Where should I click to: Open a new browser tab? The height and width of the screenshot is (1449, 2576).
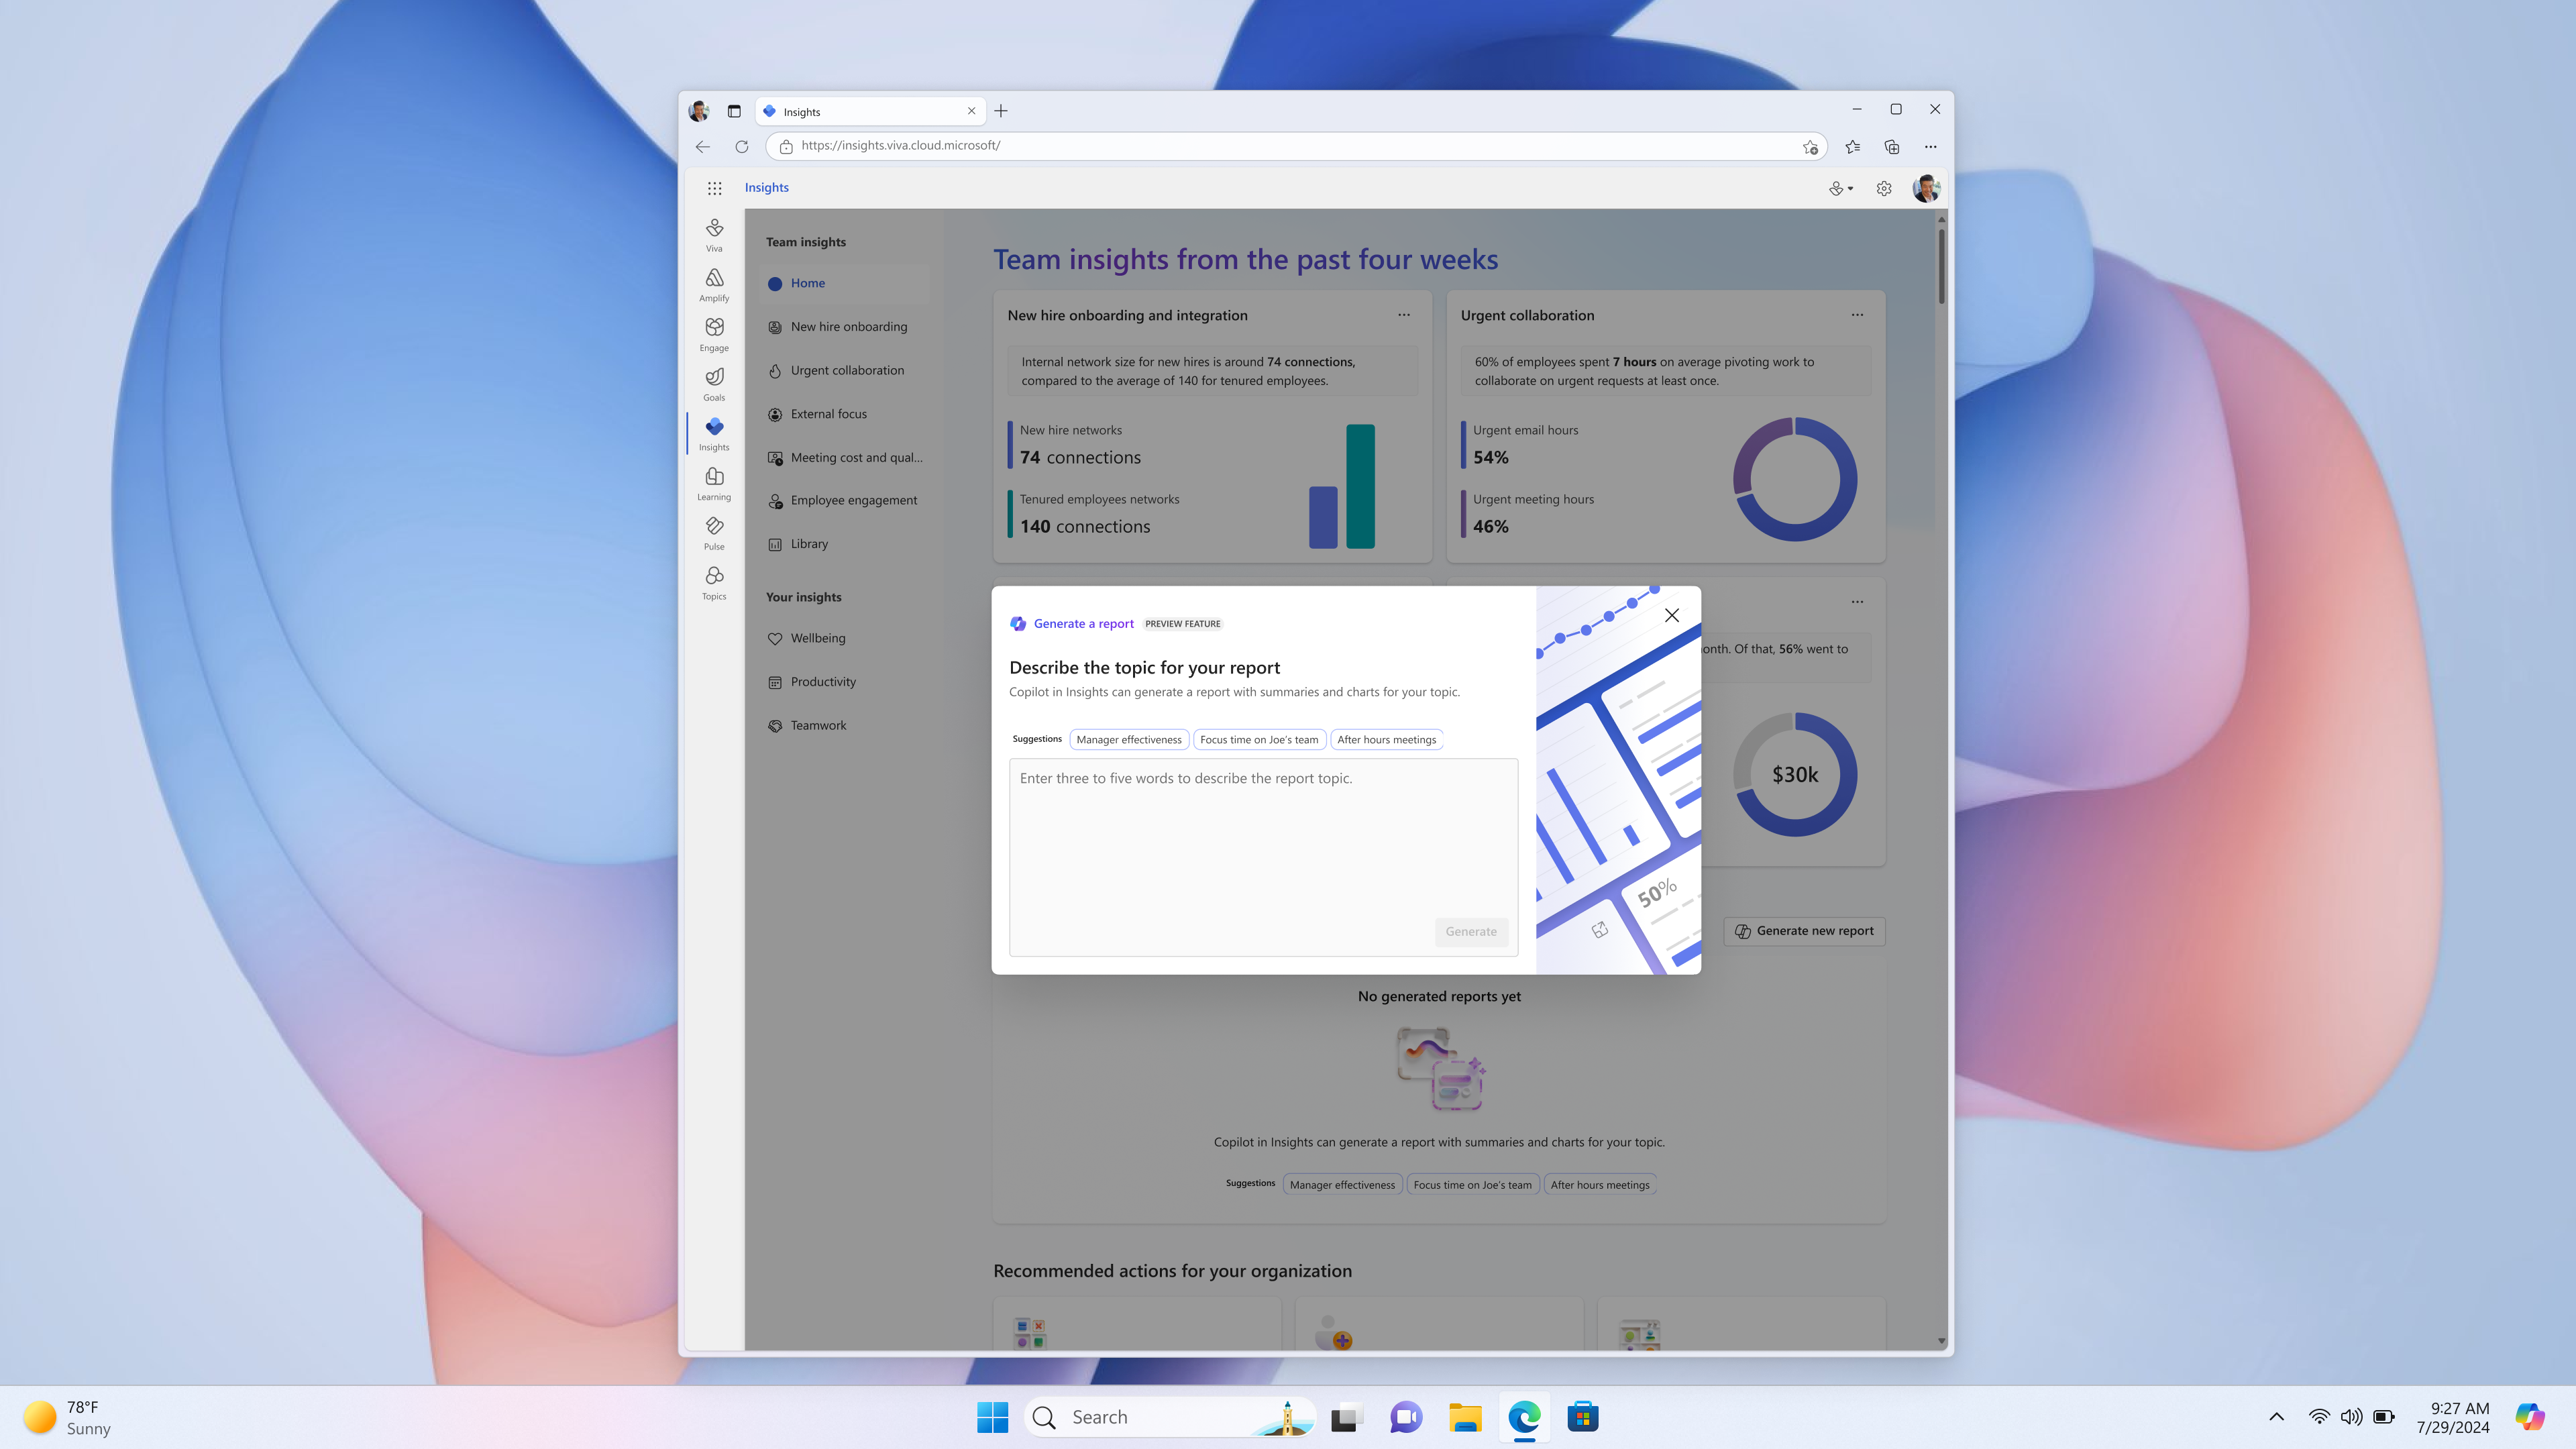click(x=1001, y=111)
